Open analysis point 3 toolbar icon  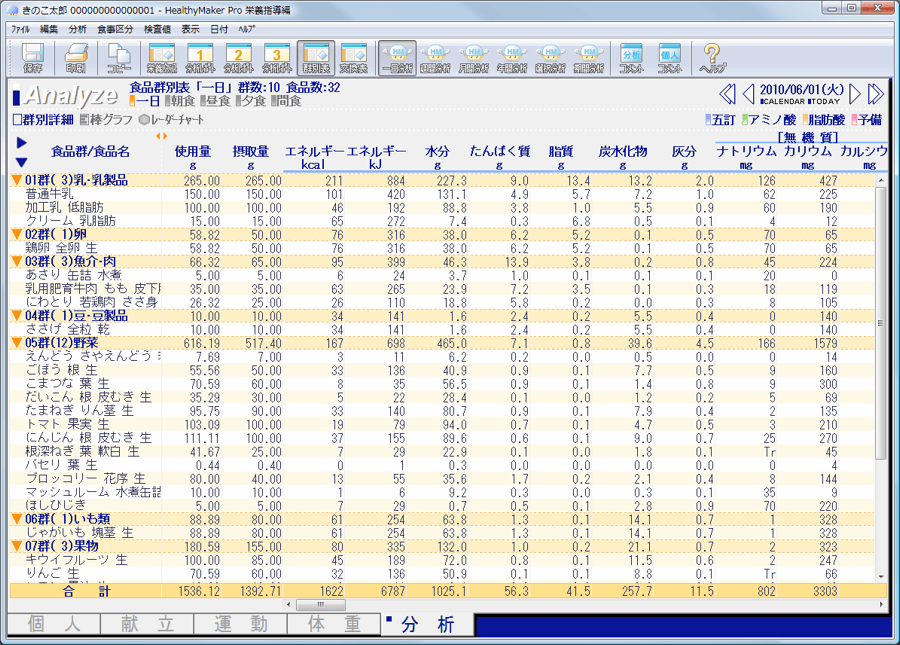click(277, 59)
